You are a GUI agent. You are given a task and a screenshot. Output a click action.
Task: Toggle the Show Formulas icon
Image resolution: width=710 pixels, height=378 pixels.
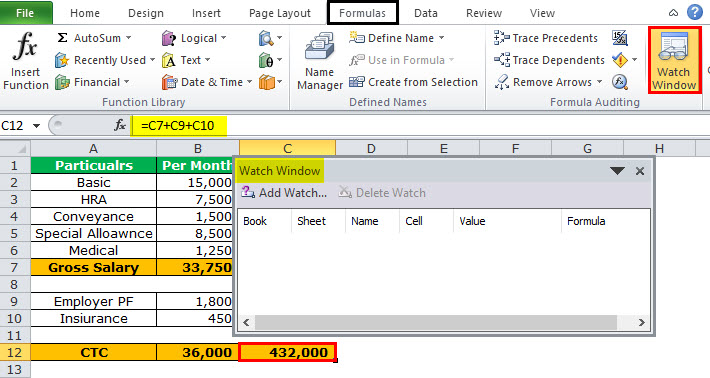pos(619,38)
